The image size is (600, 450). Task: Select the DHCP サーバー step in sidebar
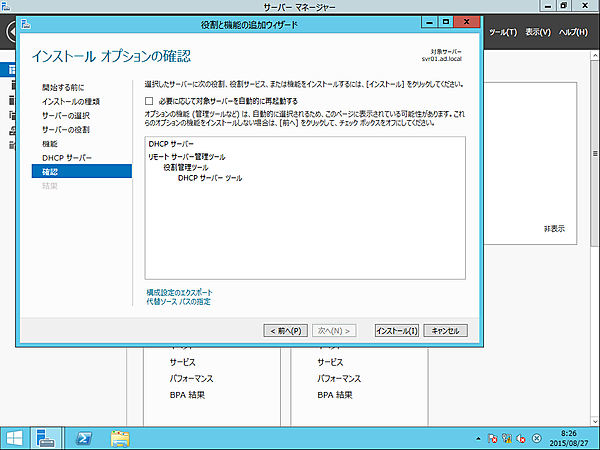tap(67, 158)
